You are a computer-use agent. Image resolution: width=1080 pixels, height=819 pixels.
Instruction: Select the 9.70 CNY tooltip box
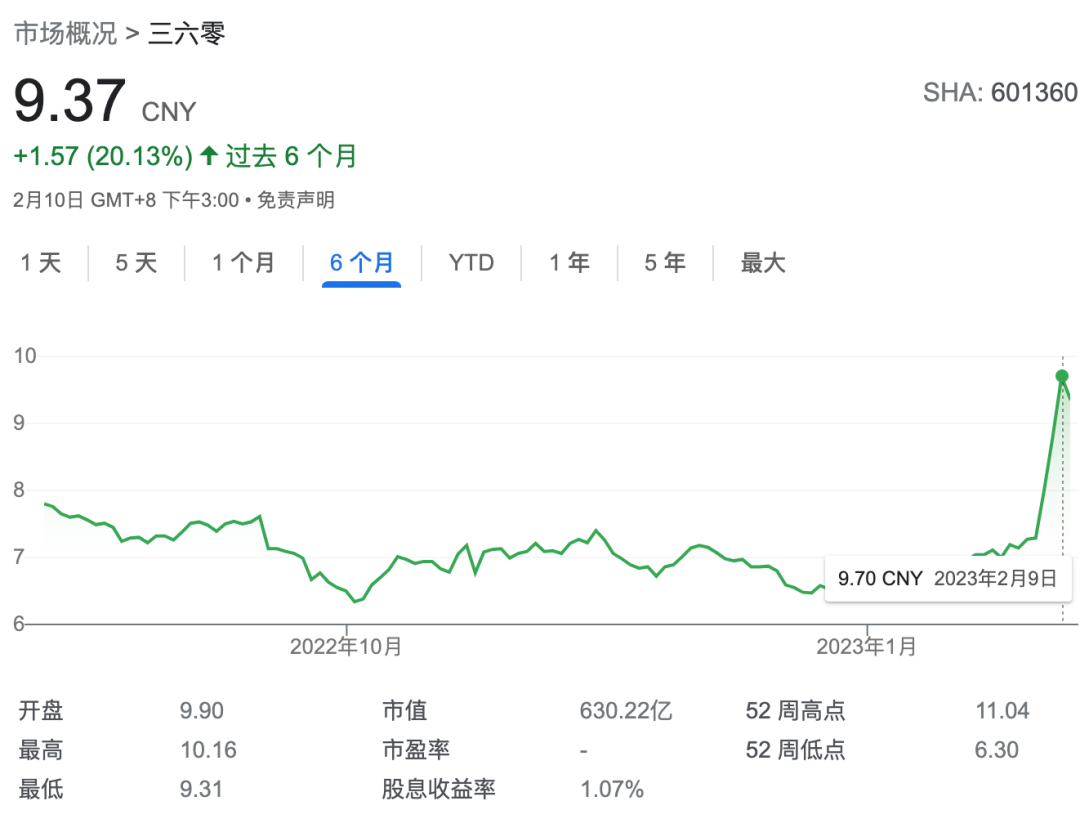point(948,578)
